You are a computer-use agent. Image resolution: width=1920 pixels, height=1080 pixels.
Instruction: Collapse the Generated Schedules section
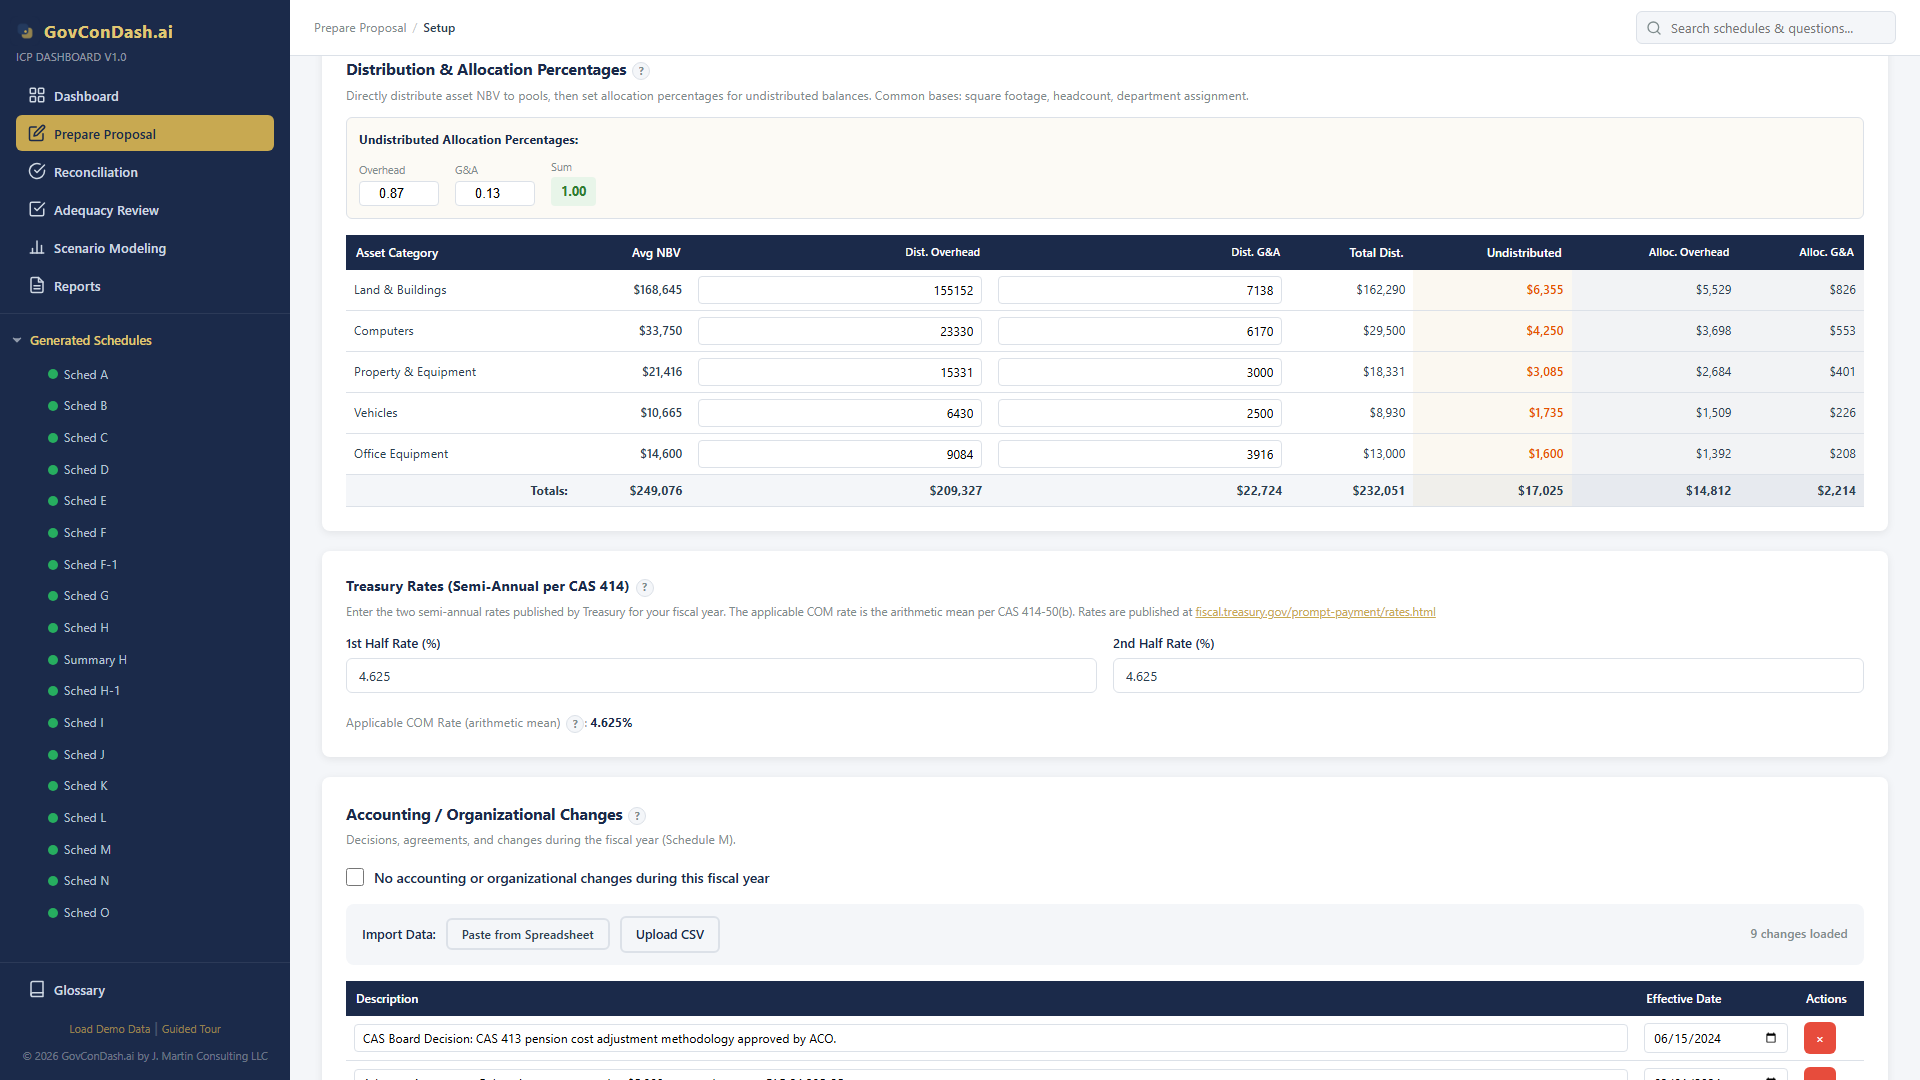tap(16, 340)
